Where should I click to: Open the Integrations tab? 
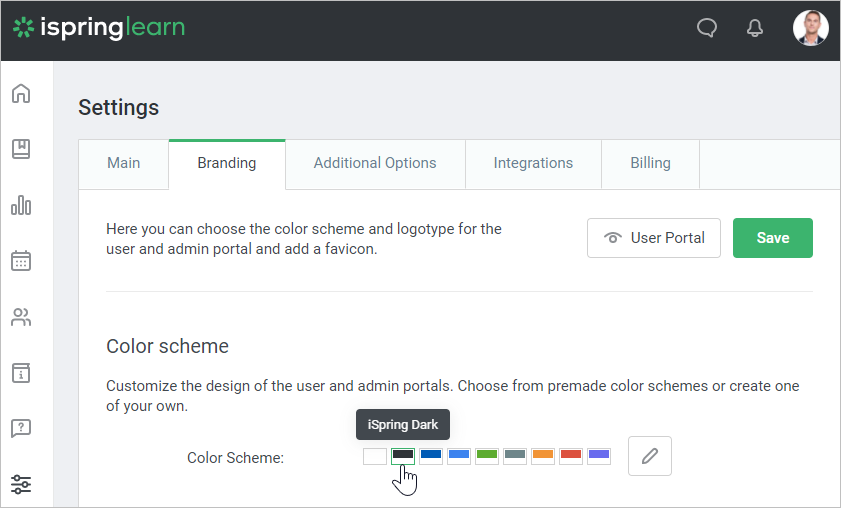[x=533, y=163]
